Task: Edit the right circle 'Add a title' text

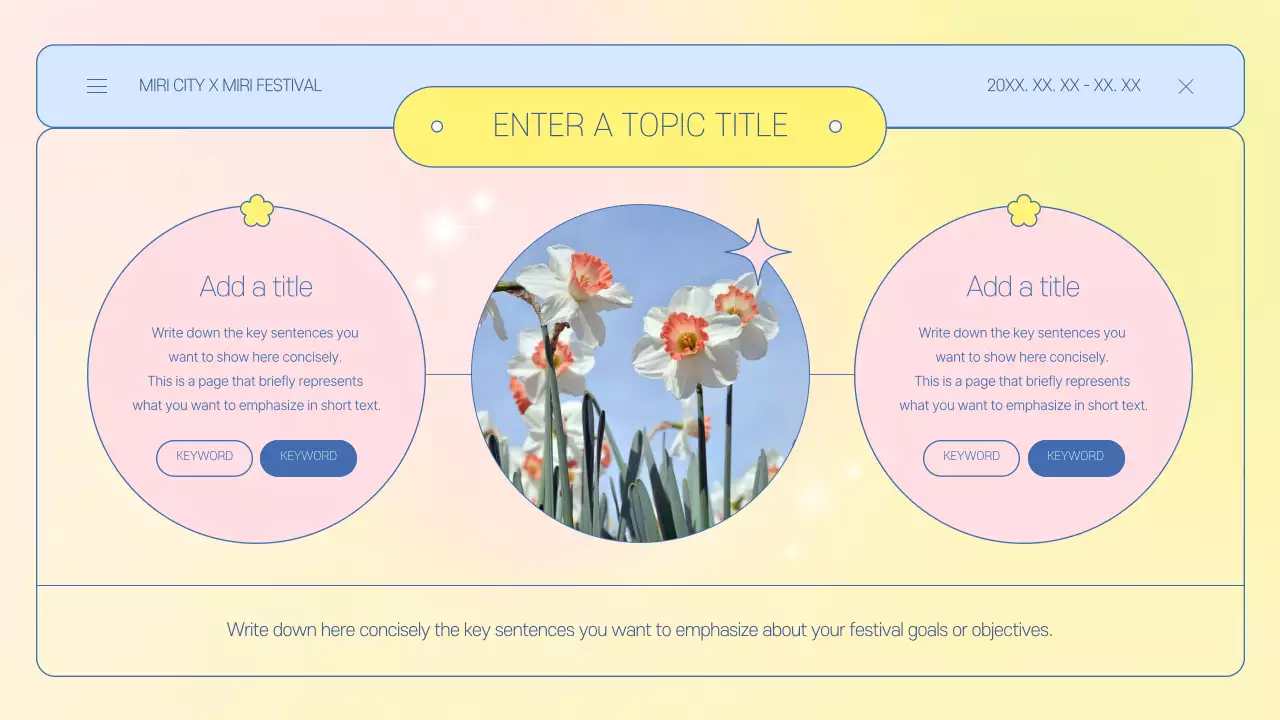Action: point(1023,287)
